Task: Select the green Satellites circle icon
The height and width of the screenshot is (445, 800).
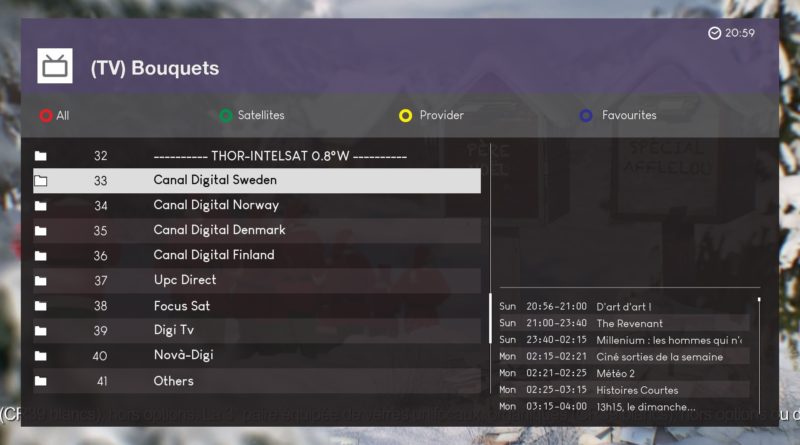Action: click(226, 116)
